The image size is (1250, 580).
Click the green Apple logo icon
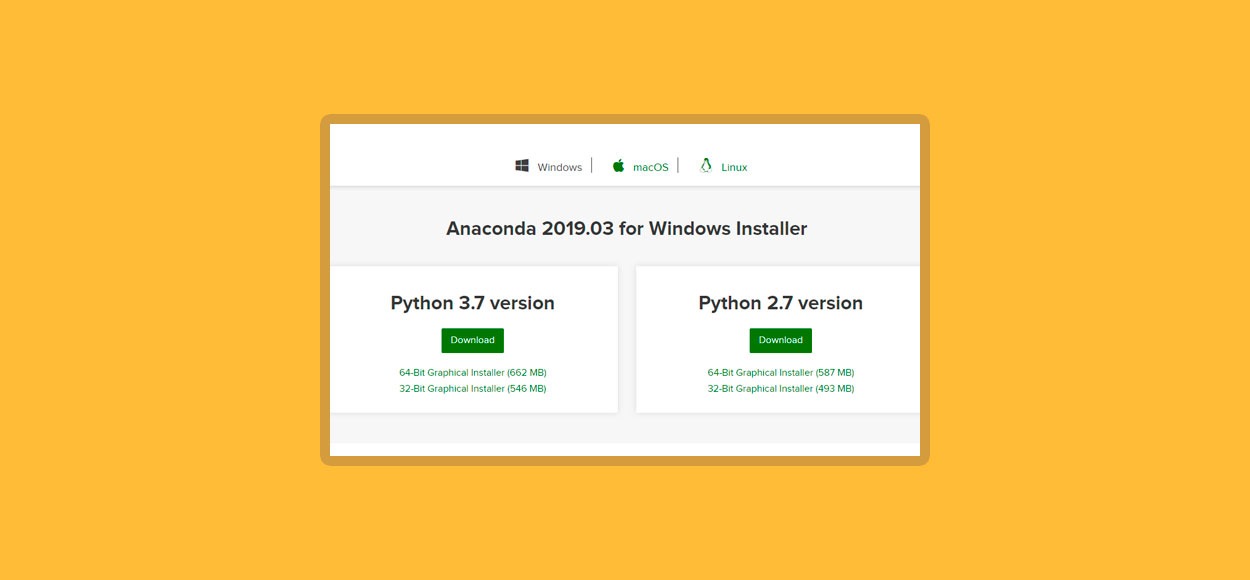(x=618, y=166)
